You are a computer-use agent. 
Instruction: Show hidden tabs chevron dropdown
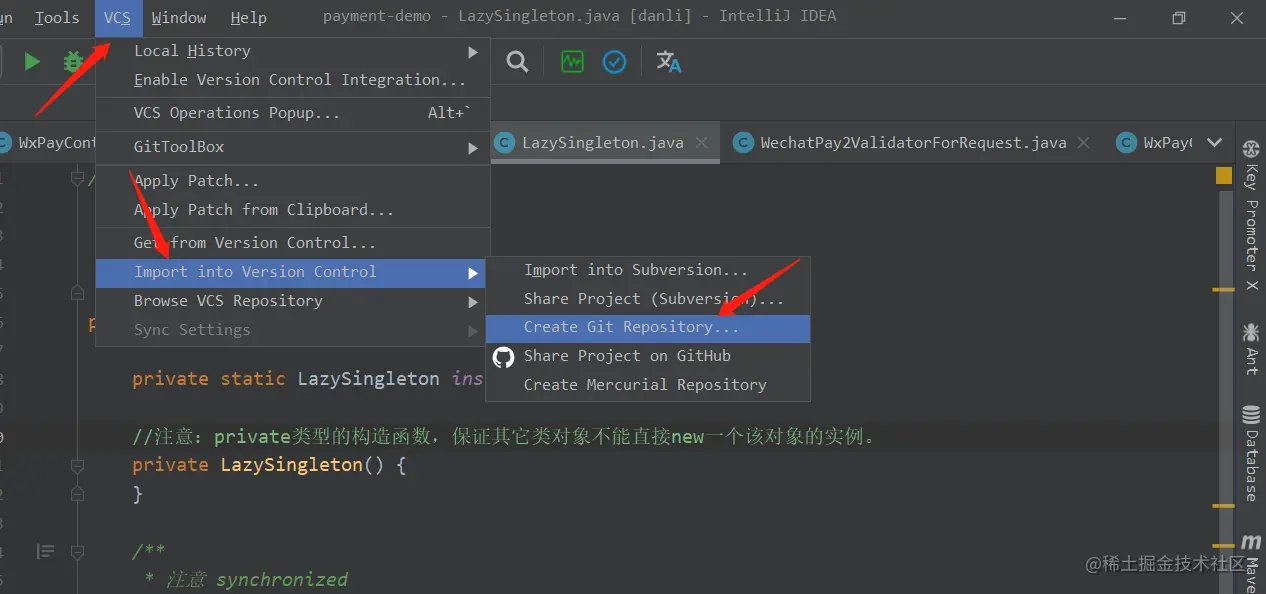point(1215,143)
